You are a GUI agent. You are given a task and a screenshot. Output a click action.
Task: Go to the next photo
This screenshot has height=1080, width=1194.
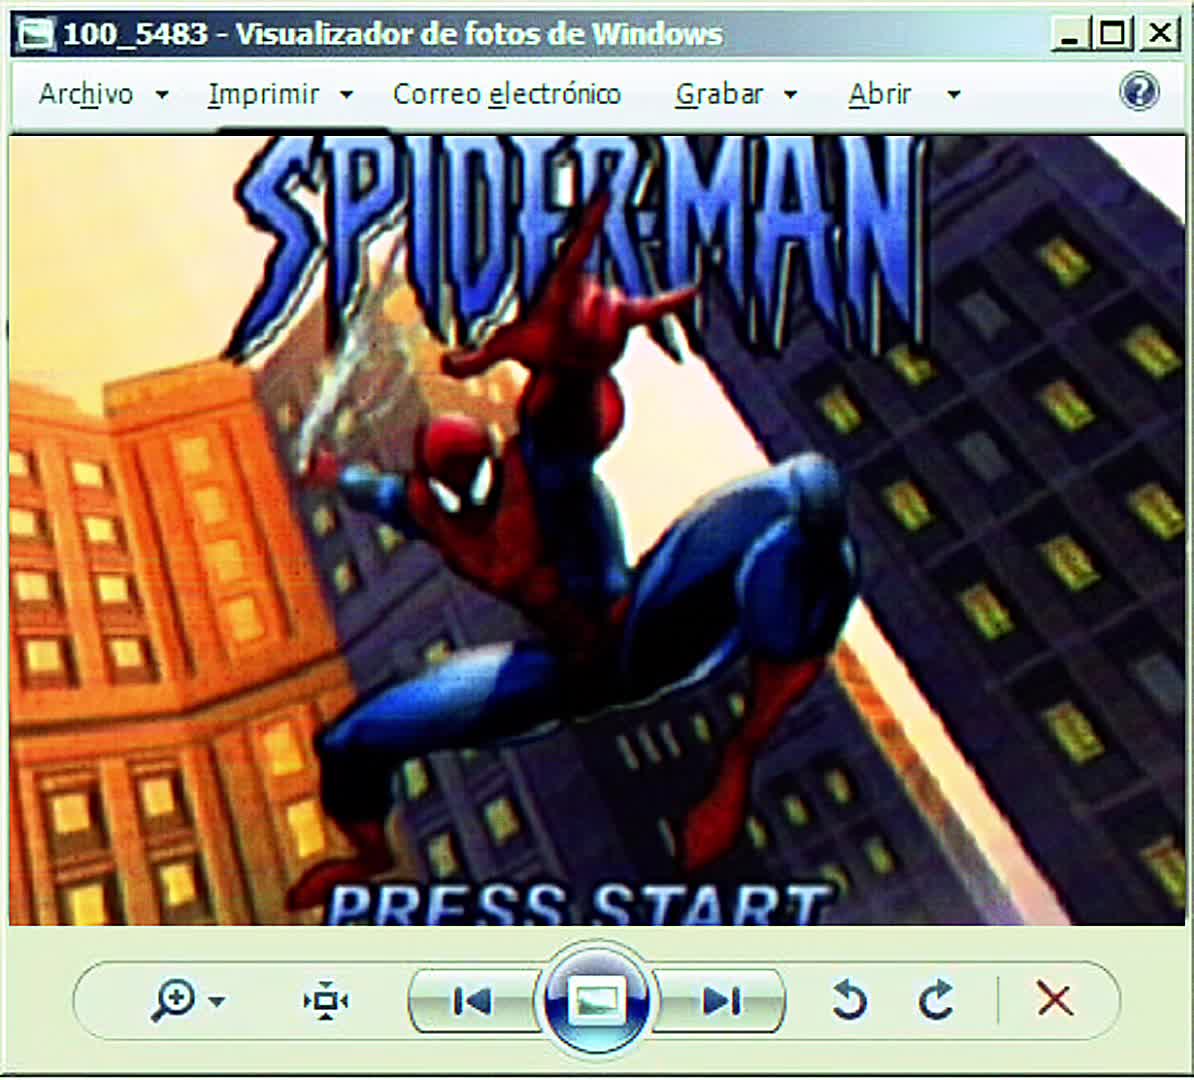[720, 1001]
